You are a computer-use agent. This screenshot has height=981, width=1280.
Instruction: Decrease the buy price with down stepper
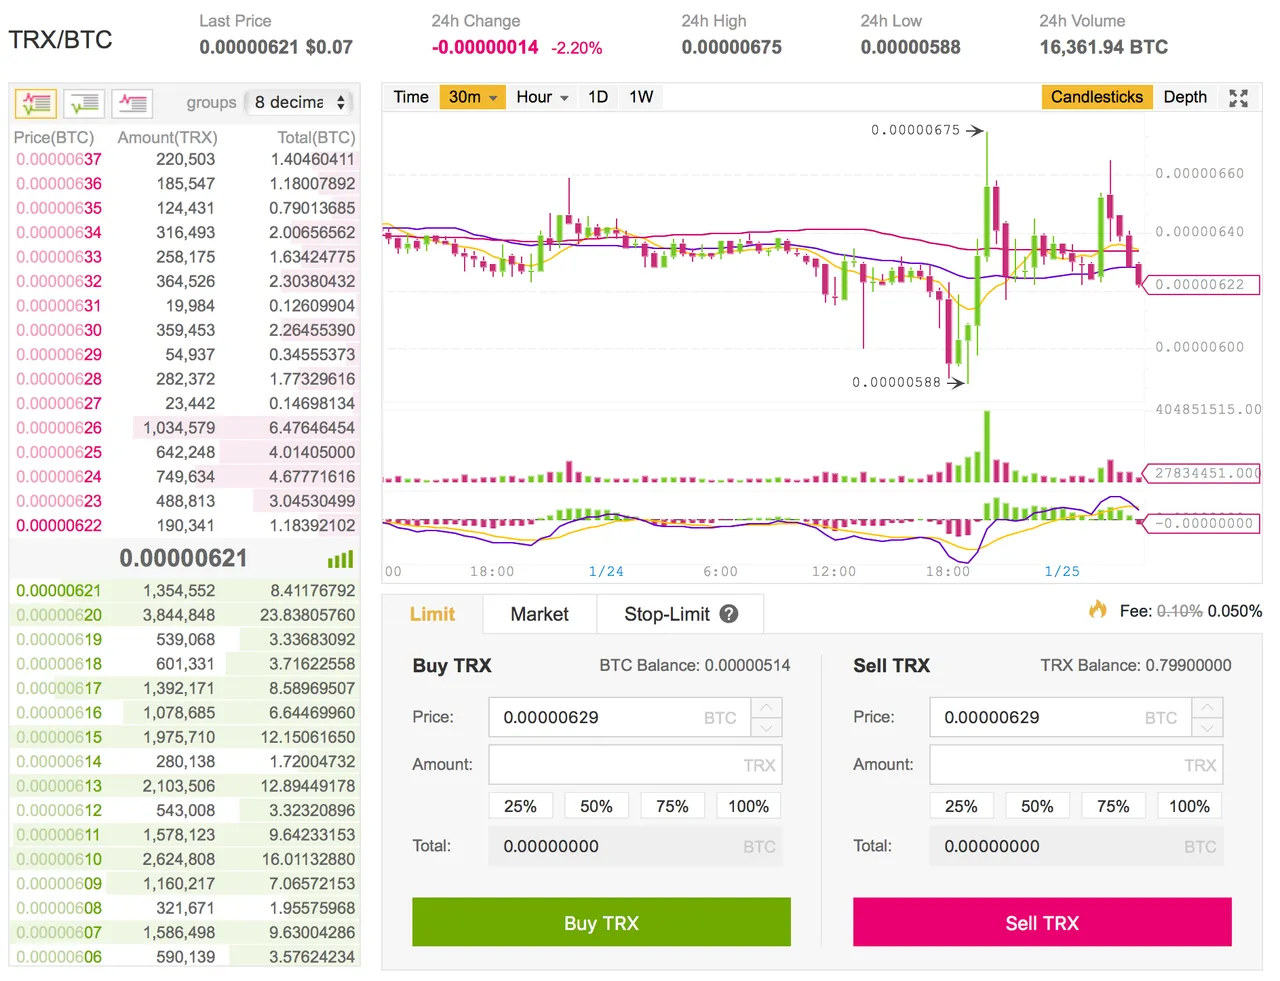(766, 727)
